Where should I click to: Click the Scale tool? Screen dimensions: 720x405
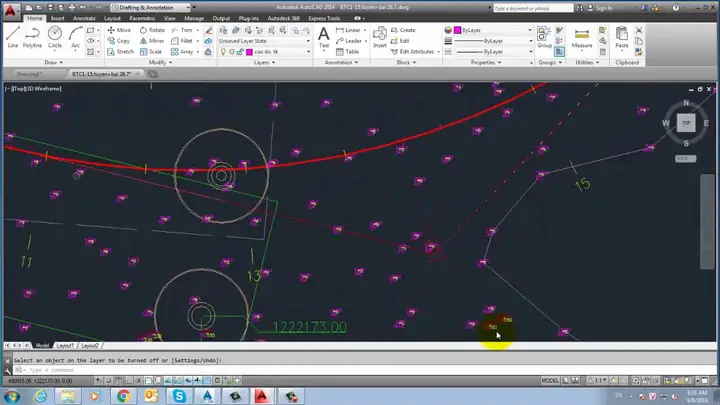click(151, 52)
